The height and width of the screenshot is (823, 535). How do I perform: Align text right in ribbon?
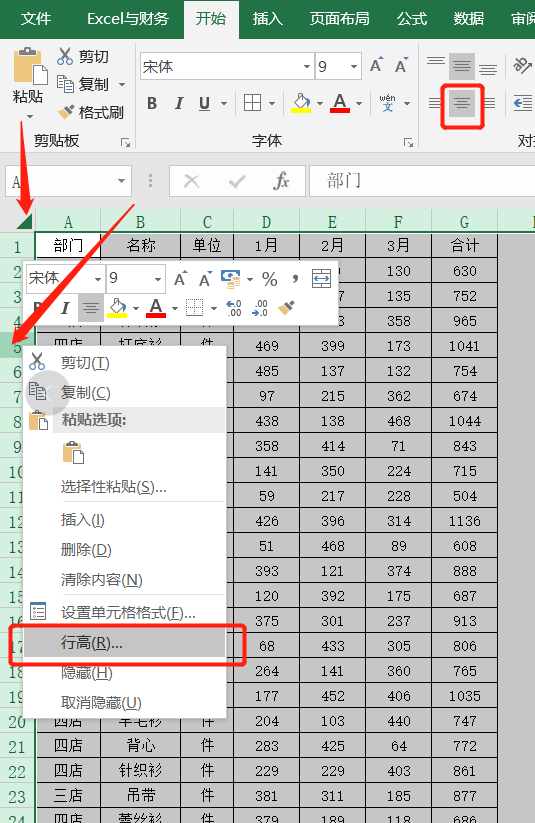click(489, 103)
